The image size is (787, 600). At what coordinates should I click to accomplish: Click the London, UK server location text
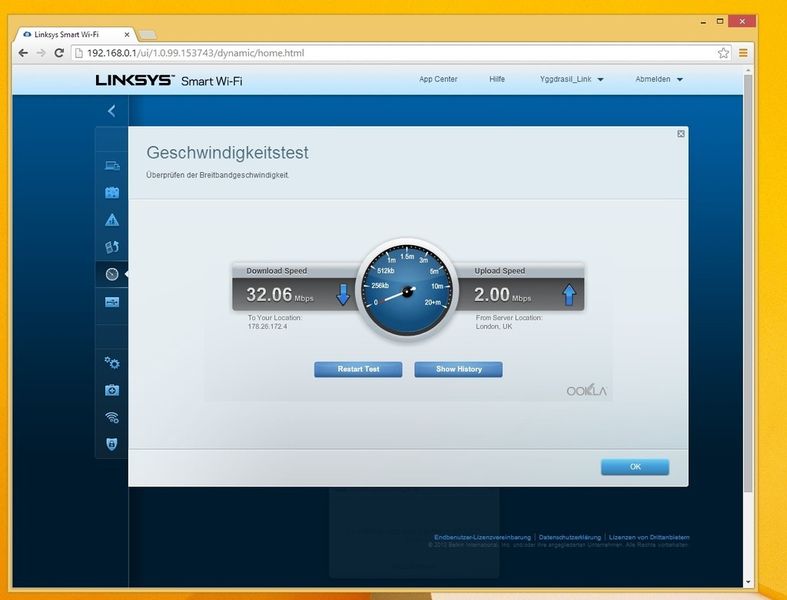click(x=494, y=326)
